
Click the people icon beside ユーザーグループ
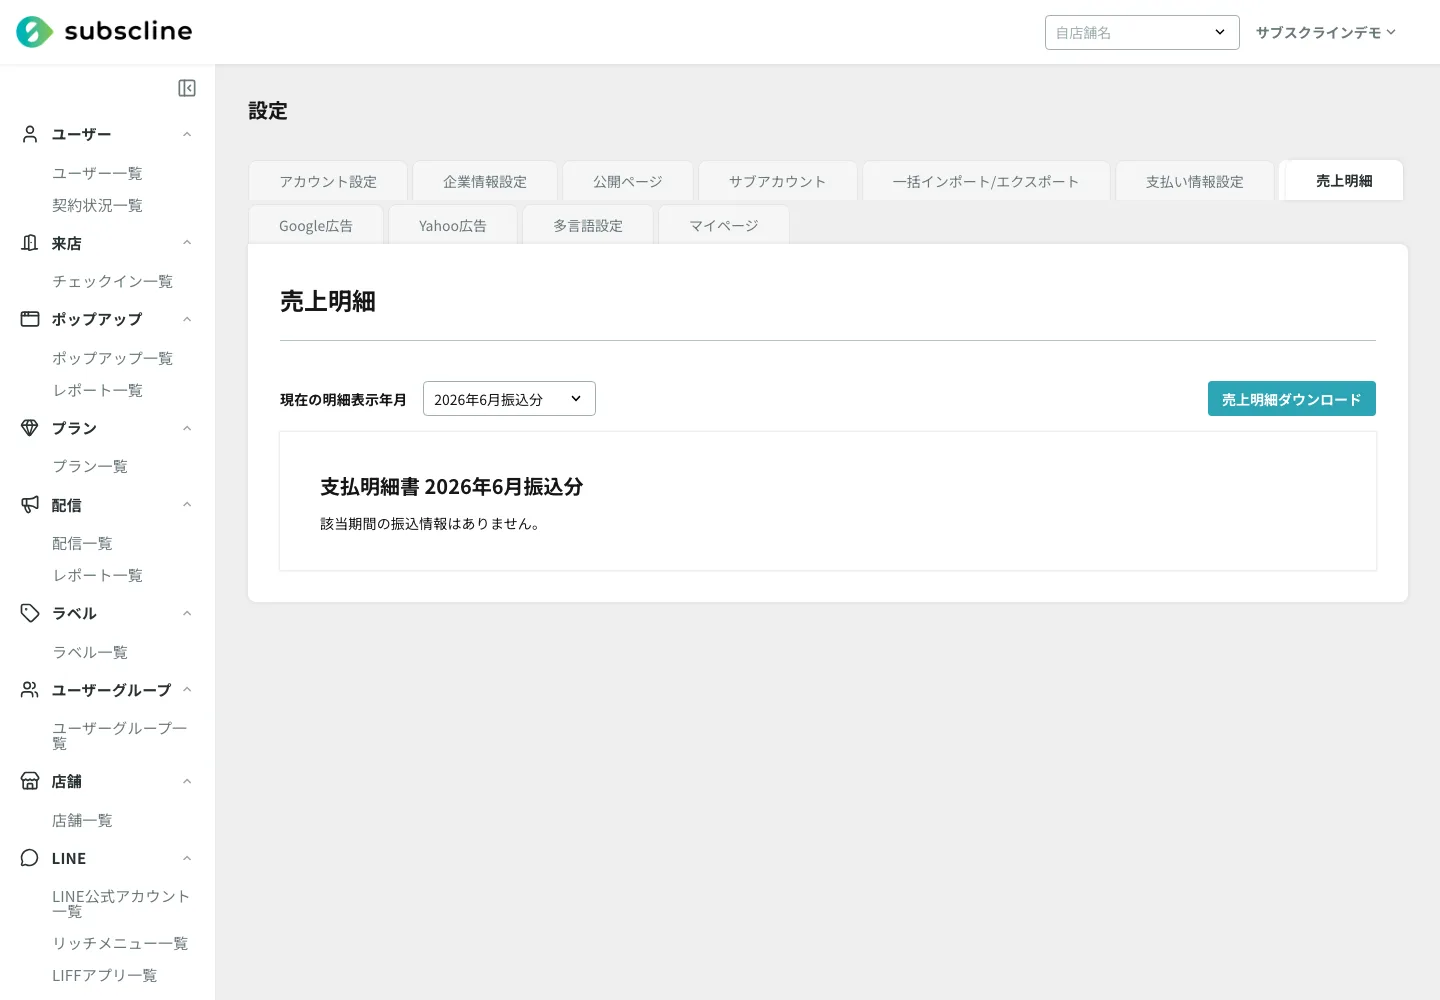pyautogui.click(x=30, y=690)
